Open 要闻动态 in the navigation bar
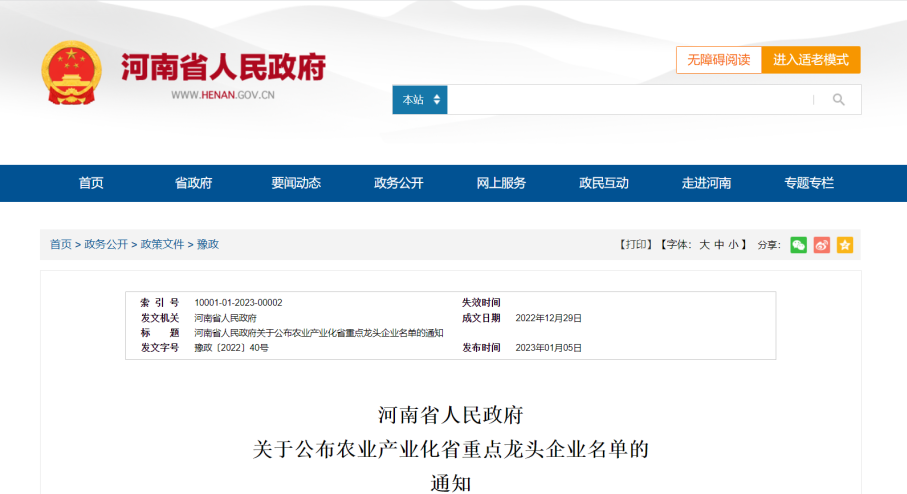The height and width of the screenshot is (494, 907). (x=296, y=183)
